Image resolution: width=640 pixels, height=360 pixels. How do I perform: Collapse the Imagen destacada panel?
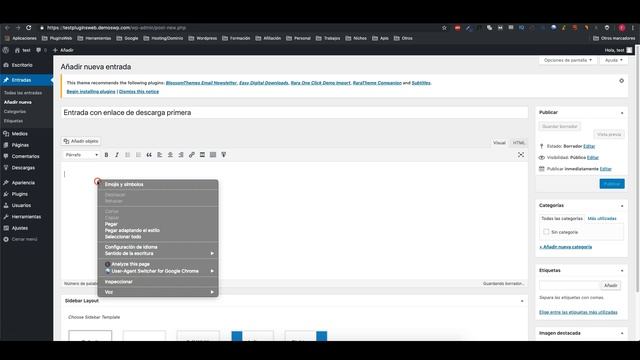622,333
